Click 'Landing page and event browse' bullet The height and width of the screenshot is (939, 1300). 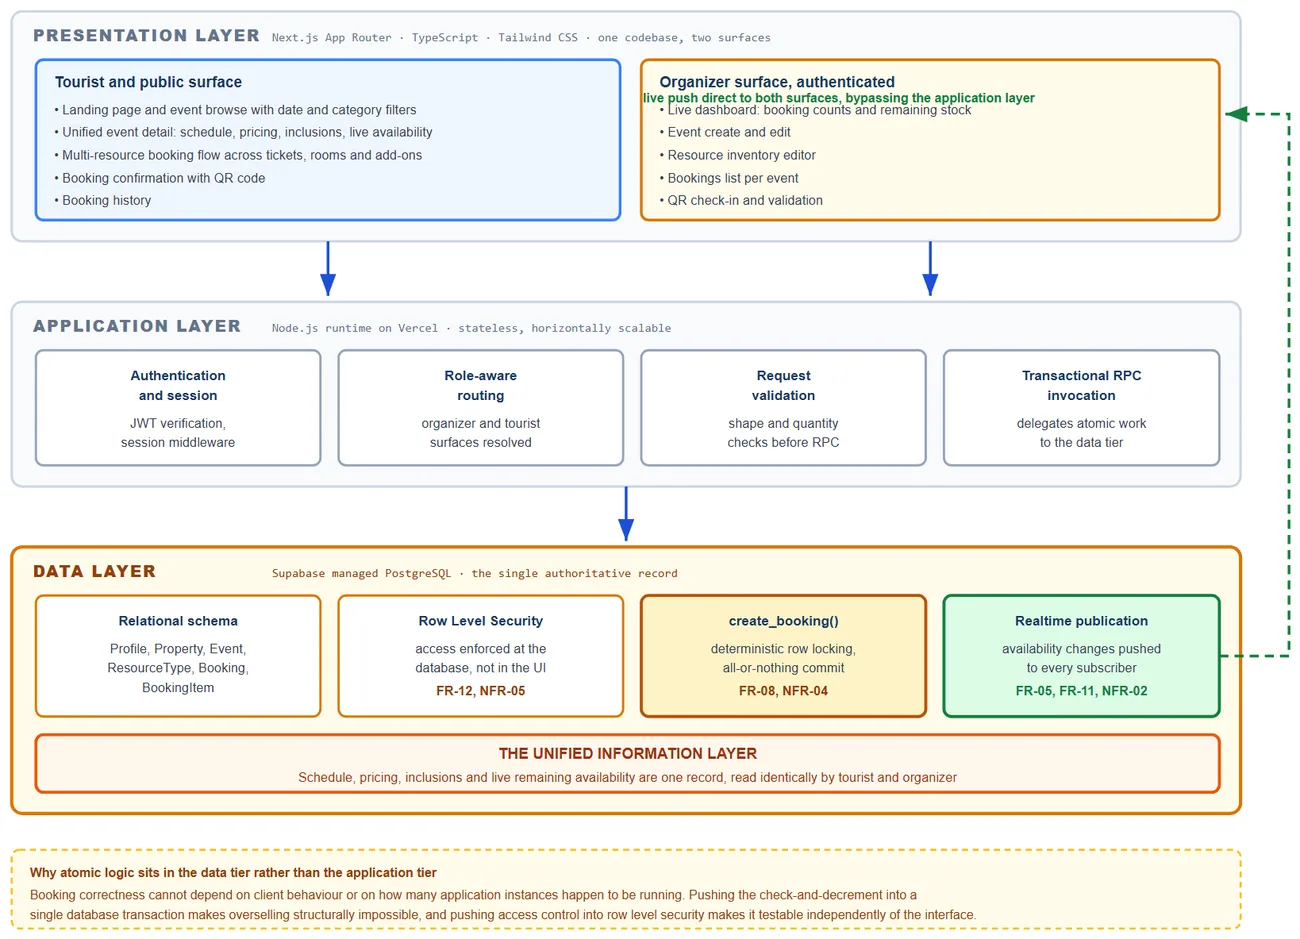[x=235, y=110]
